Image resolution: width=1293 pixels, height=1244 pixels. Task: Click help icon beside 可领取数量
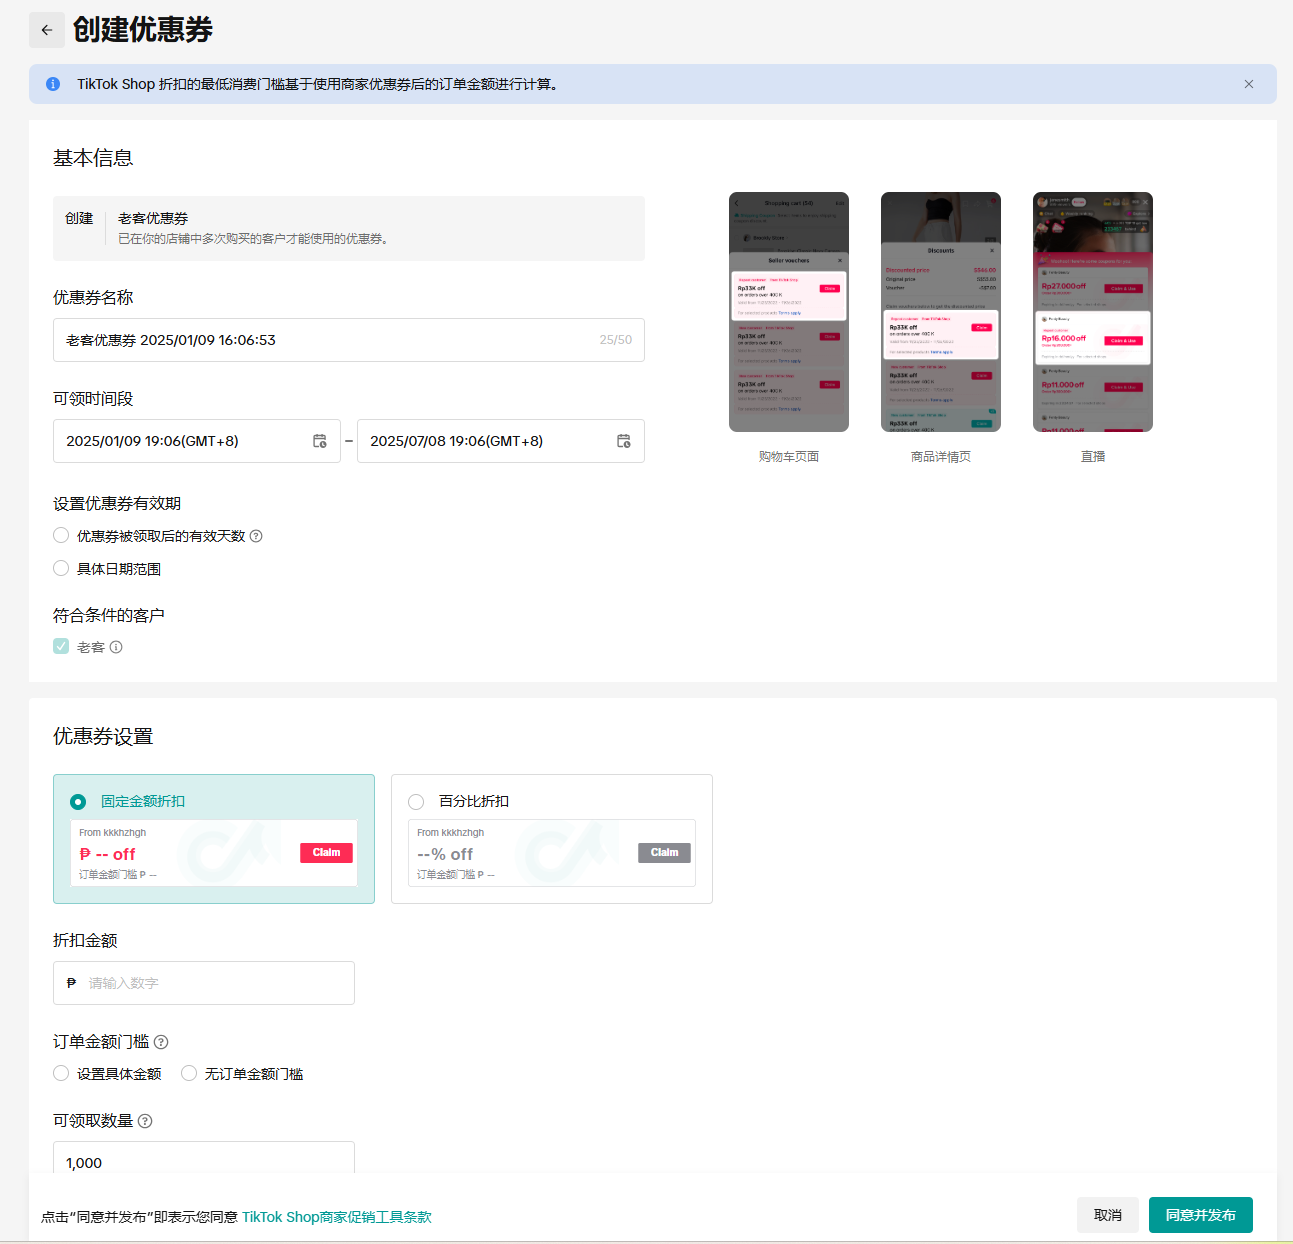(x=145, y=1121)
